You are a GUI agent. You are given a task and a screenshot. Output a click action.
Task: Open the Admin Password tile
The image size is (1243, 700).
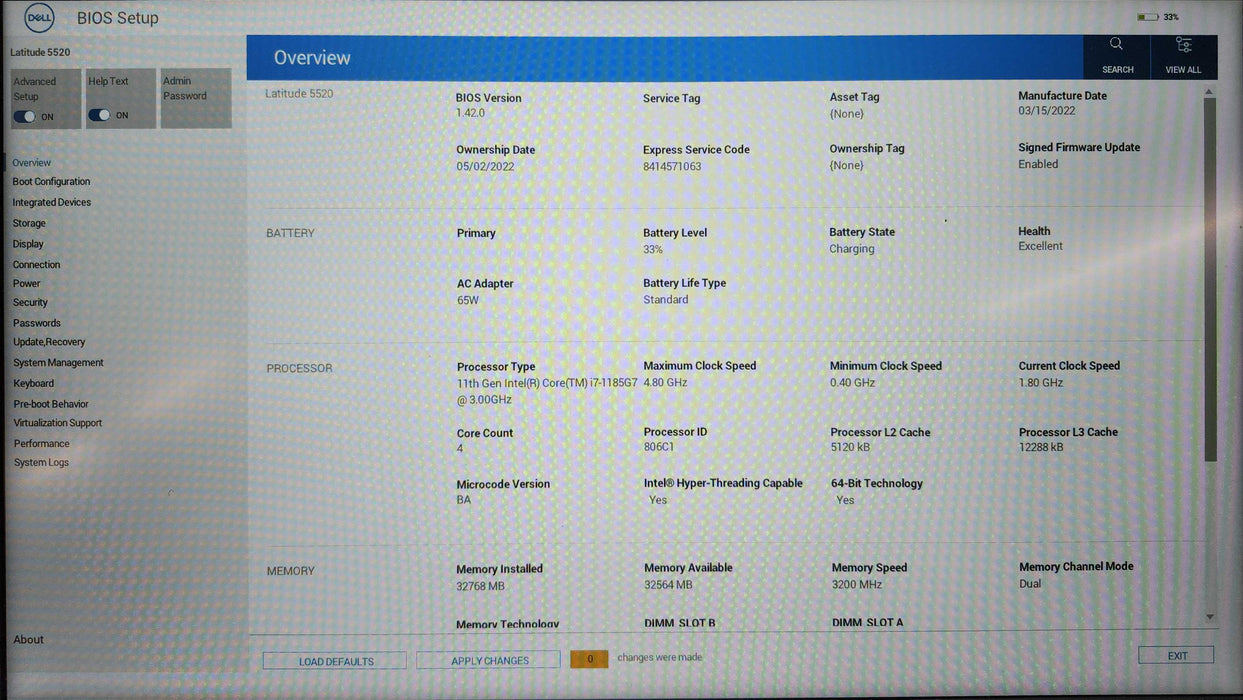pos(196,98)
